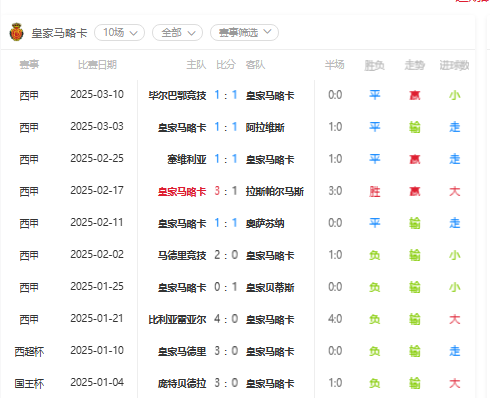
Task: Select away team 皇家贝蒂斯
Action: pos(270,287)
